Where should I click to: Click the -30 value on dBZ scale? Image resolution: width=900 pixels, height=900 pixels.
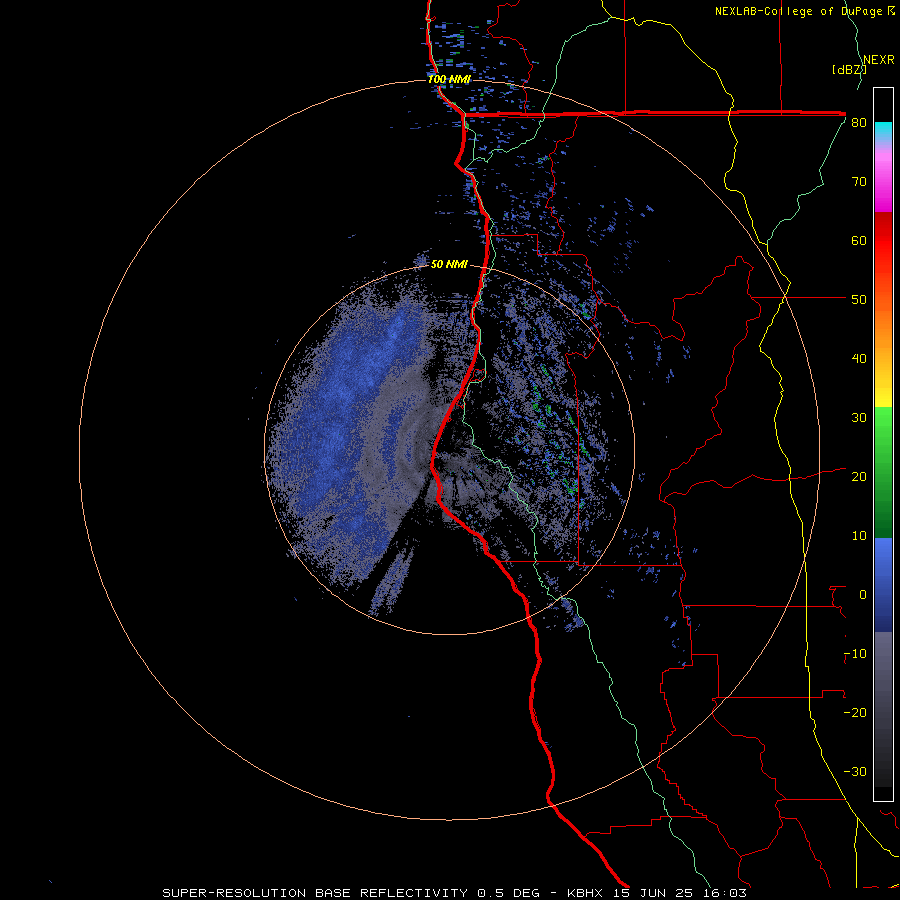(855, 771)
